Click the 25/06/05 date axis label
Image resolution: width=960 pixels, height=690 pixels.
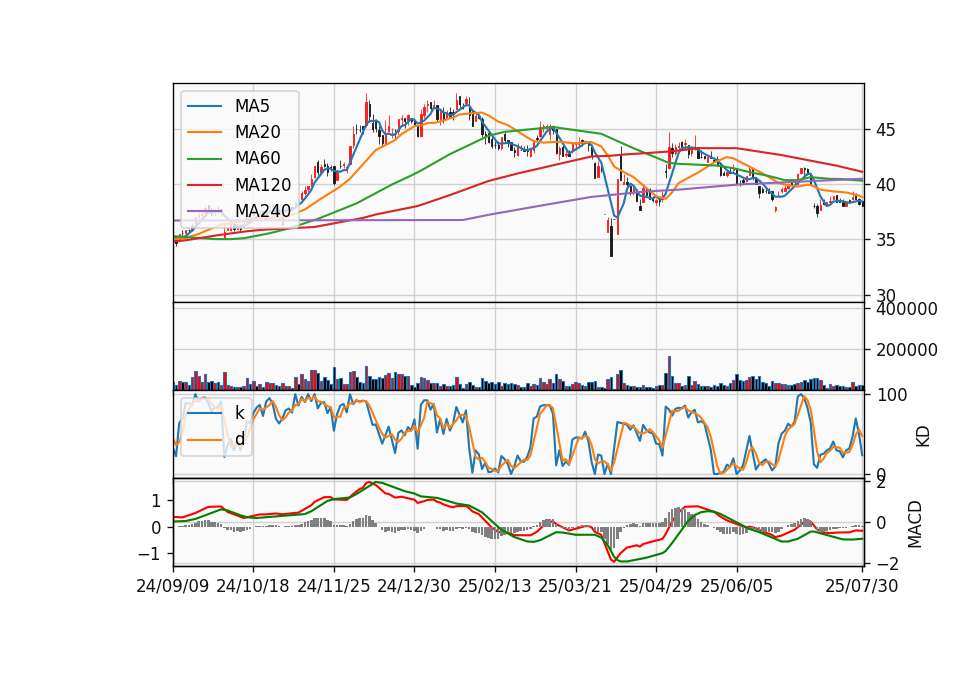pyautogui.click(x=737, y=586)
